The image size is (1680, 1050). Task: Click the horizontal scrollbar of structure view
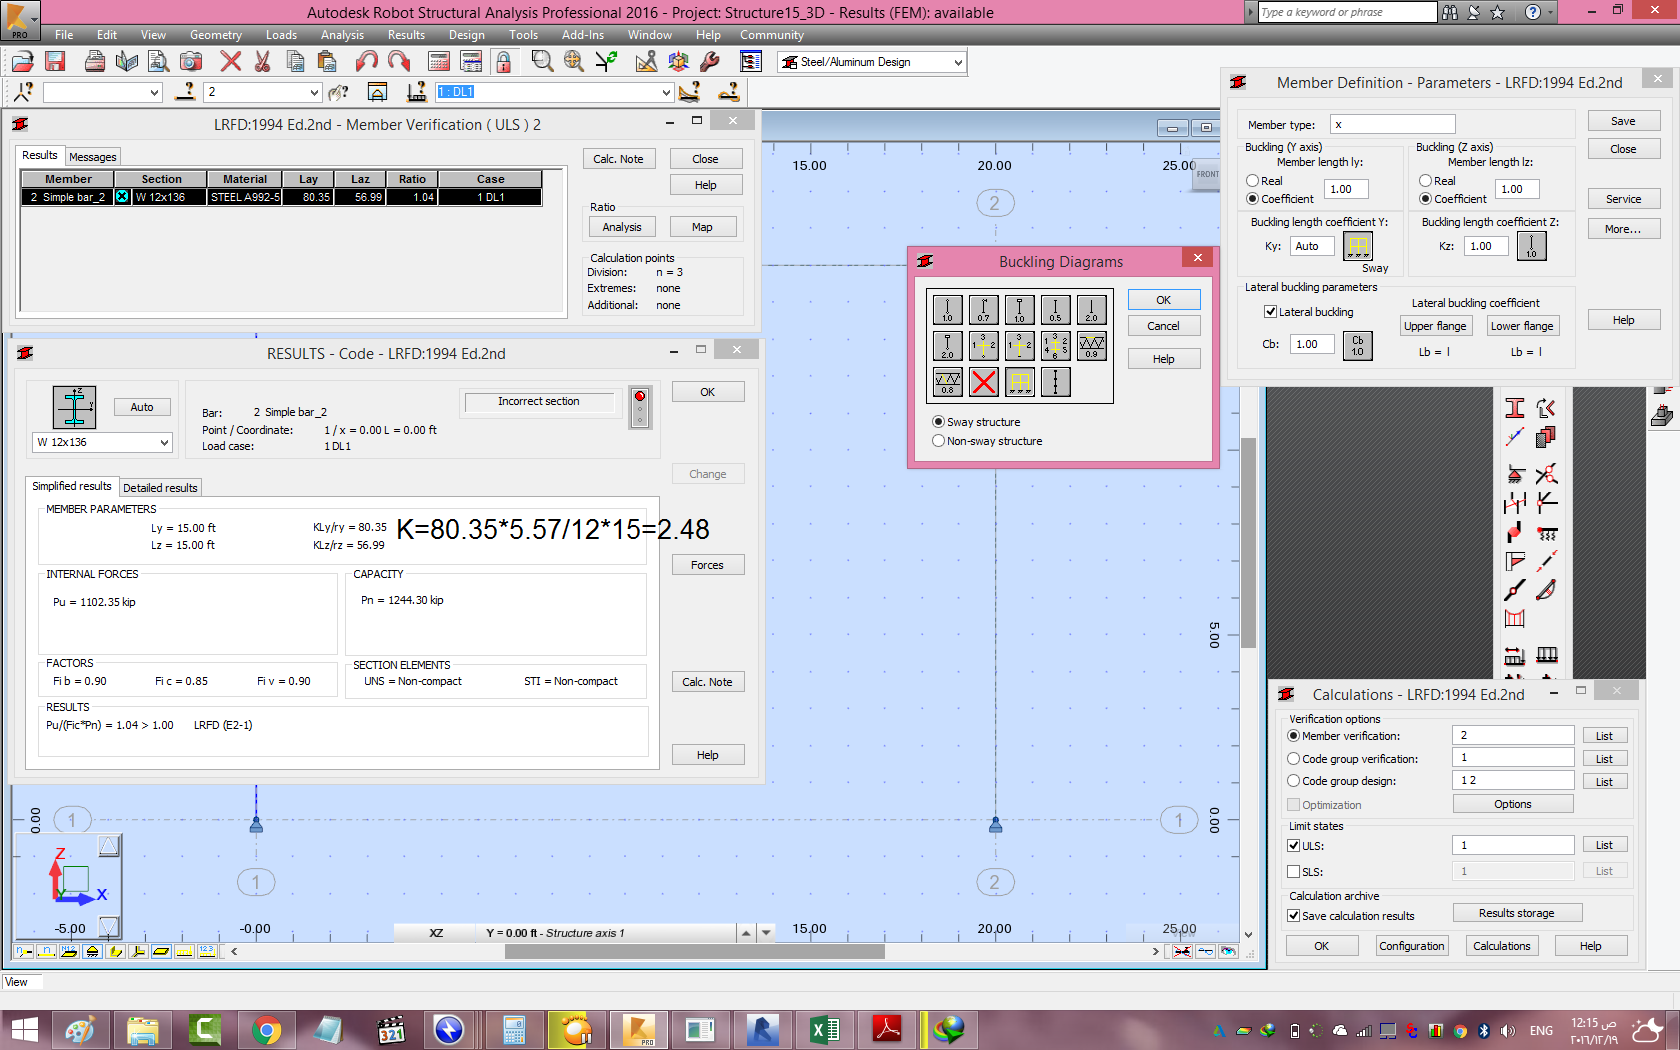[x=695, y=952]
